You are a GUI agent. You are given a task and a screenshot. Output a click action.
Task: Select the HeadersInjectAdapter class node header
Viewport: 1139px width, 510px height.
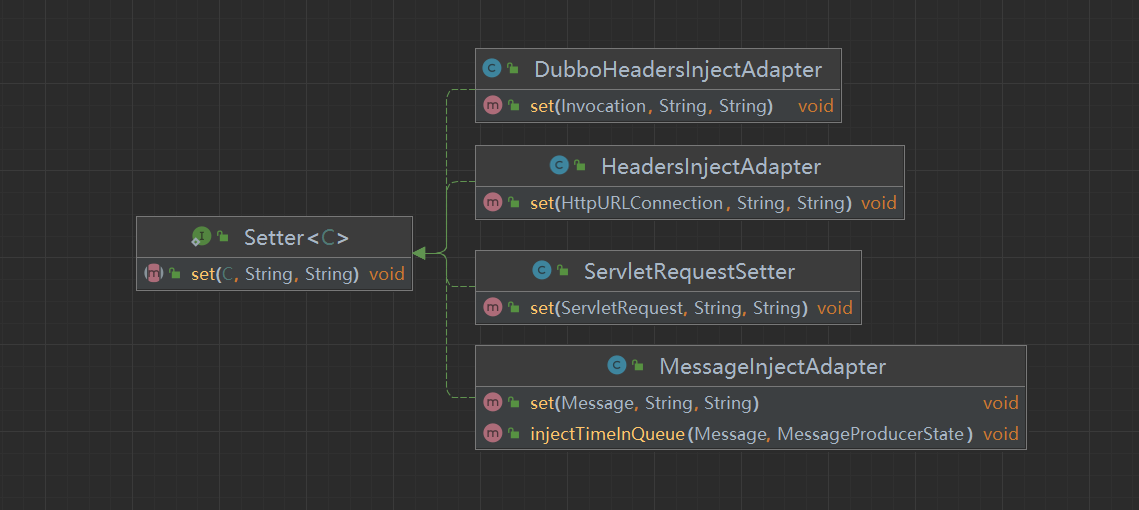click(710, 166)
